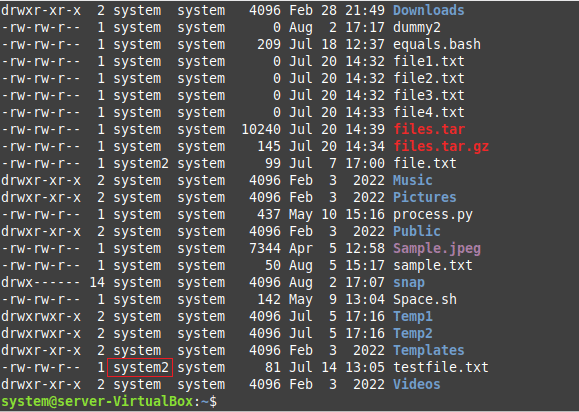Viewport: 579px width, 412px height.
Task: Click file4.txt in the listing
Action: (428, 112)
